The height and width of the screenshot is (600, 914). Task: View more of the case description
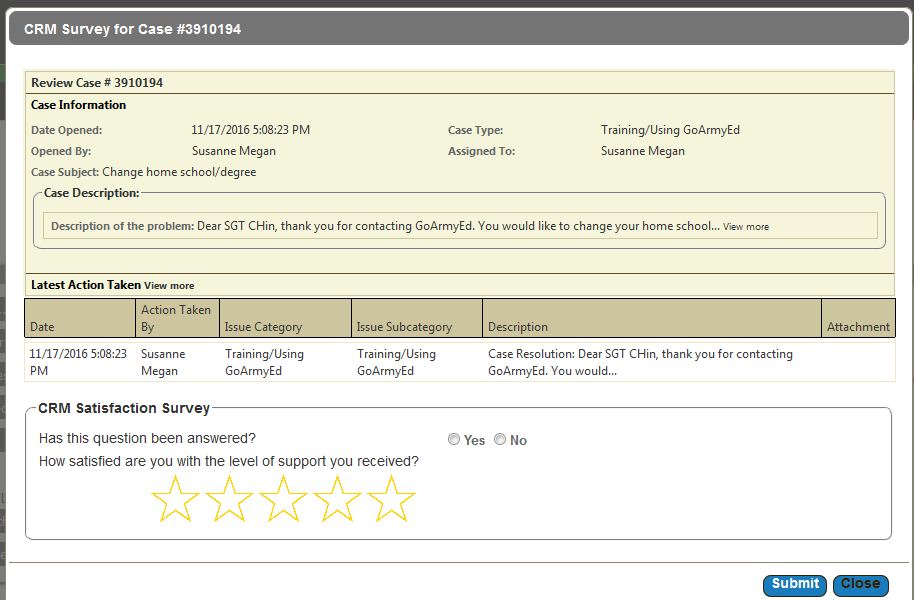click(746, 227)
